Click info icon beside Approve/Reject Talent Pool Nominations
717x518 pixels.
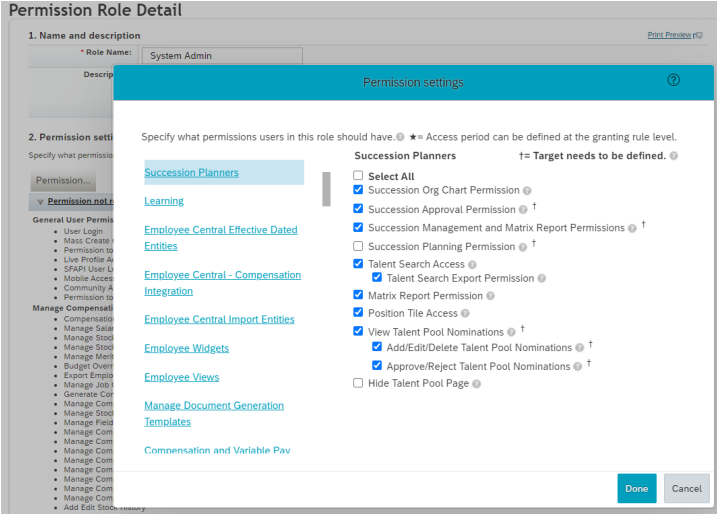point(578,367)
